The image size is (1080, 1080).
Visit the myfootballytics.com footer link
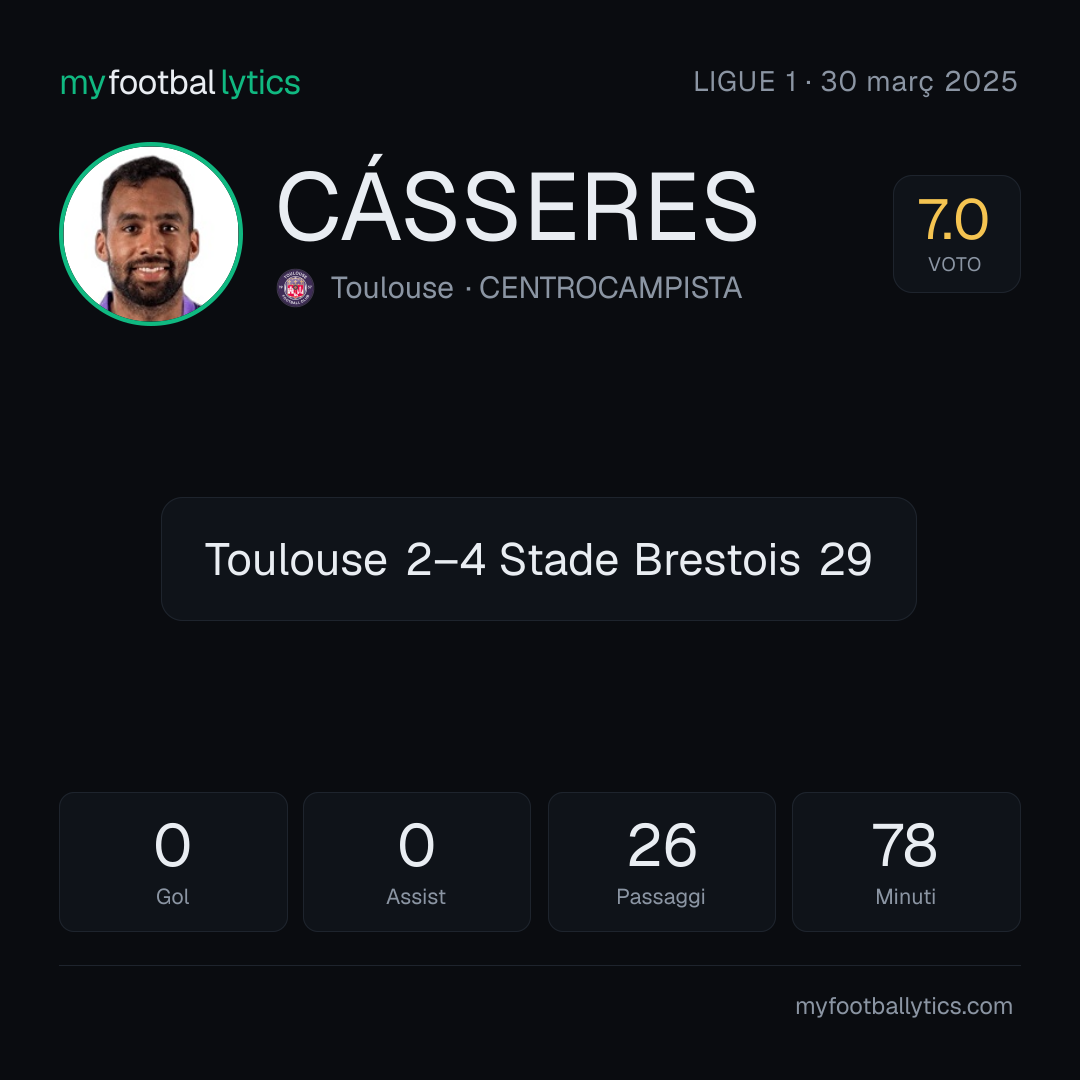(x=904, y=1006)
